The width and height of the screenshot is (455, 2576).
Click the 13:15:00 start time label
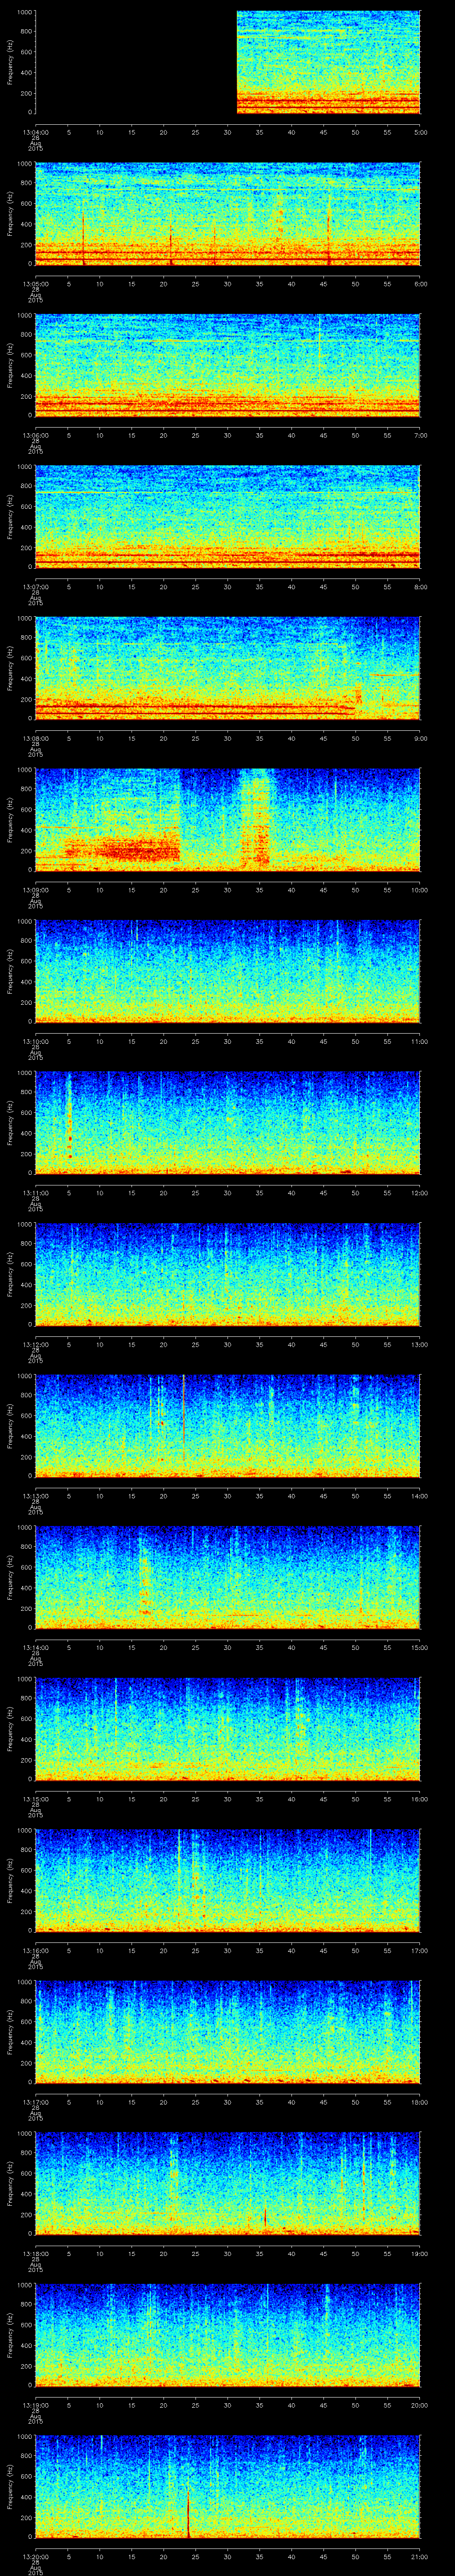36,1799
